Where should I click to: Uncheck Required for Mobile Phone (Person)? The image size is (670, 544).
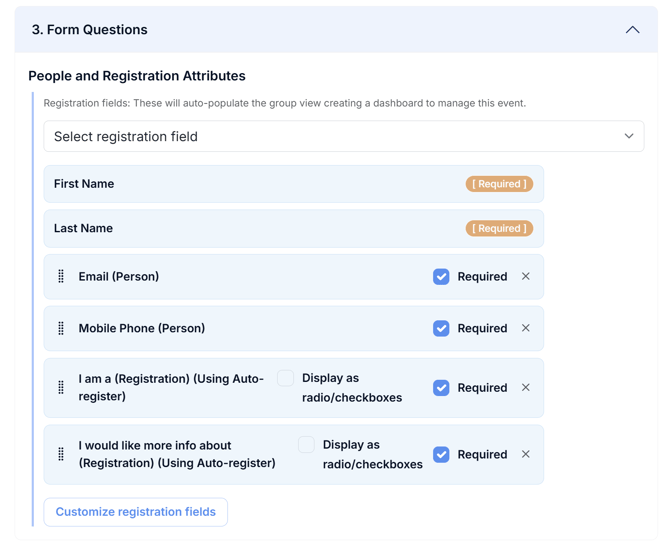click(x=441, y=329)
